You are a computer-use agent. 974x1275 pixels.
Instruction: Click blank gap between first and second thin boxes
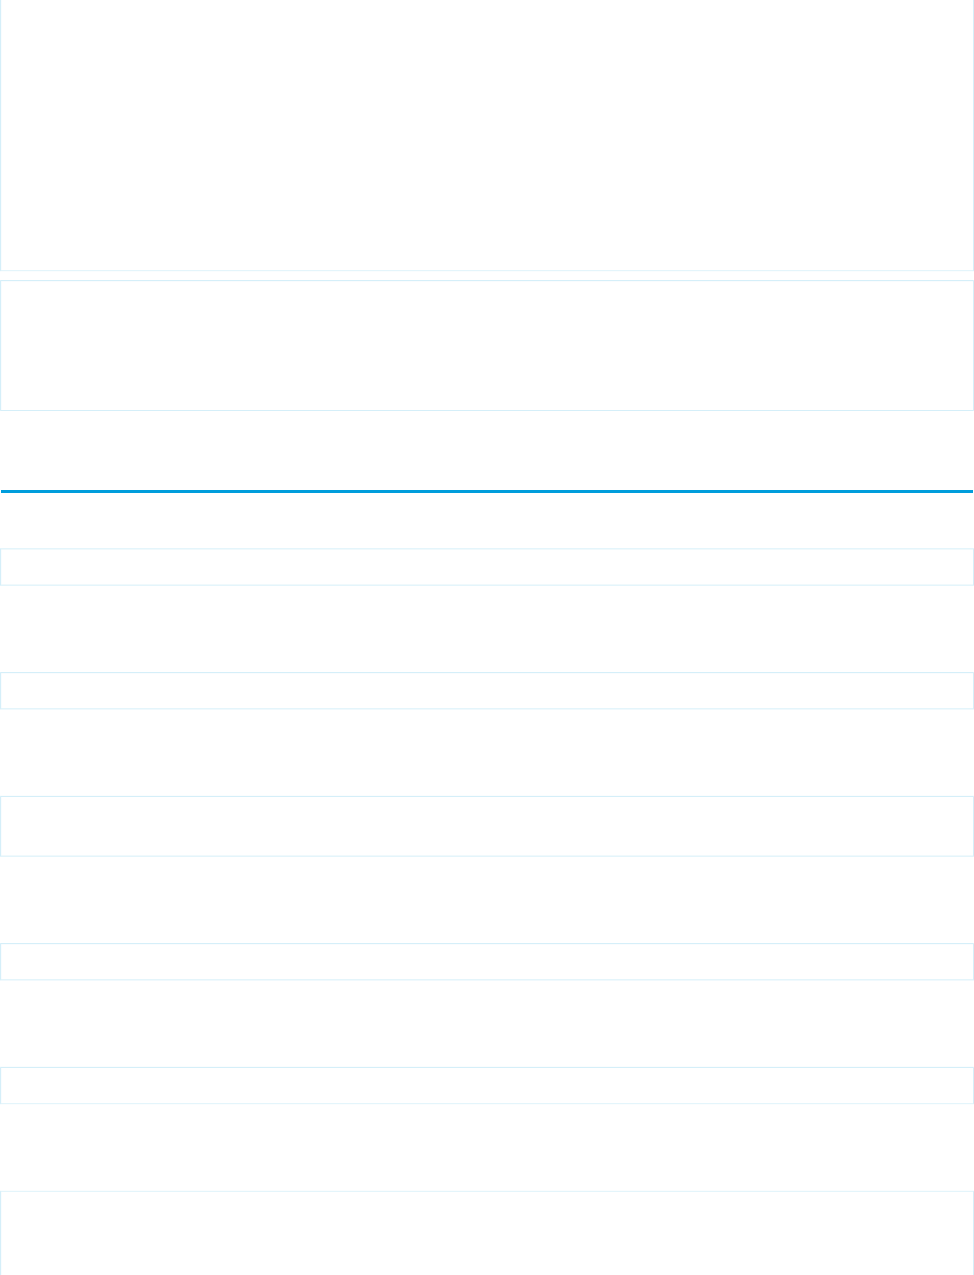pyautogui.click(x=487, y=628)
